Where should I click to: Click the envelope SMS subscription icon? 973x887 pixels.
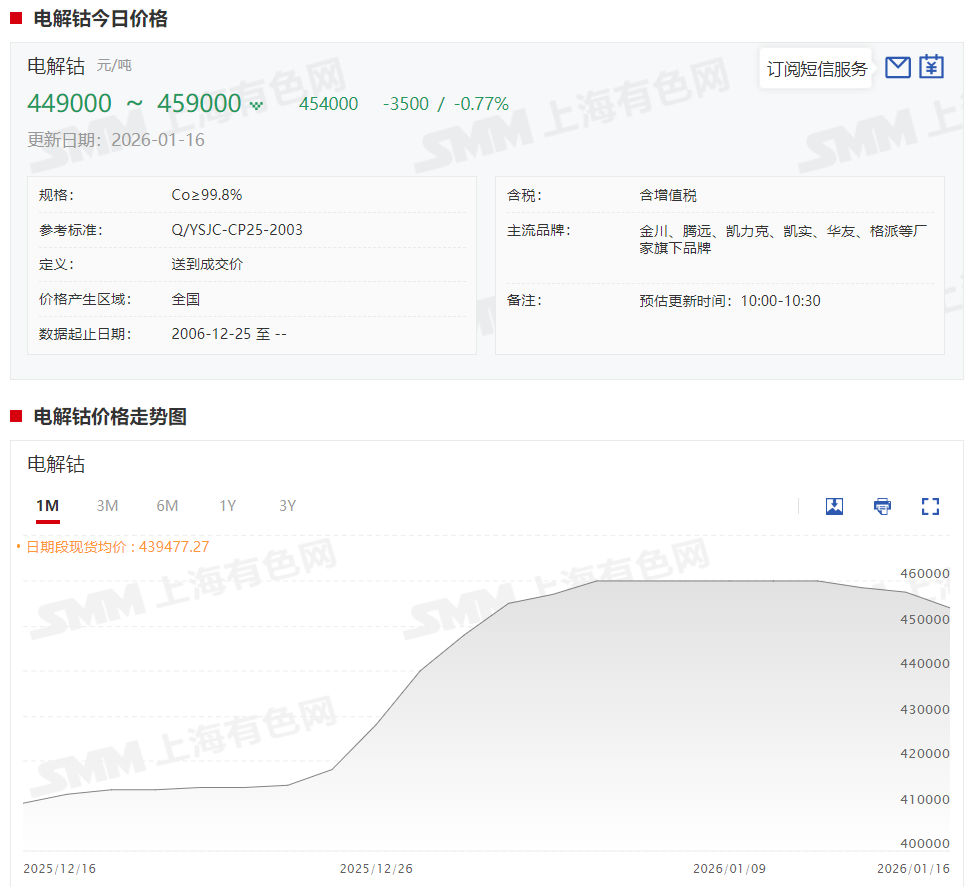pos(898,67)
